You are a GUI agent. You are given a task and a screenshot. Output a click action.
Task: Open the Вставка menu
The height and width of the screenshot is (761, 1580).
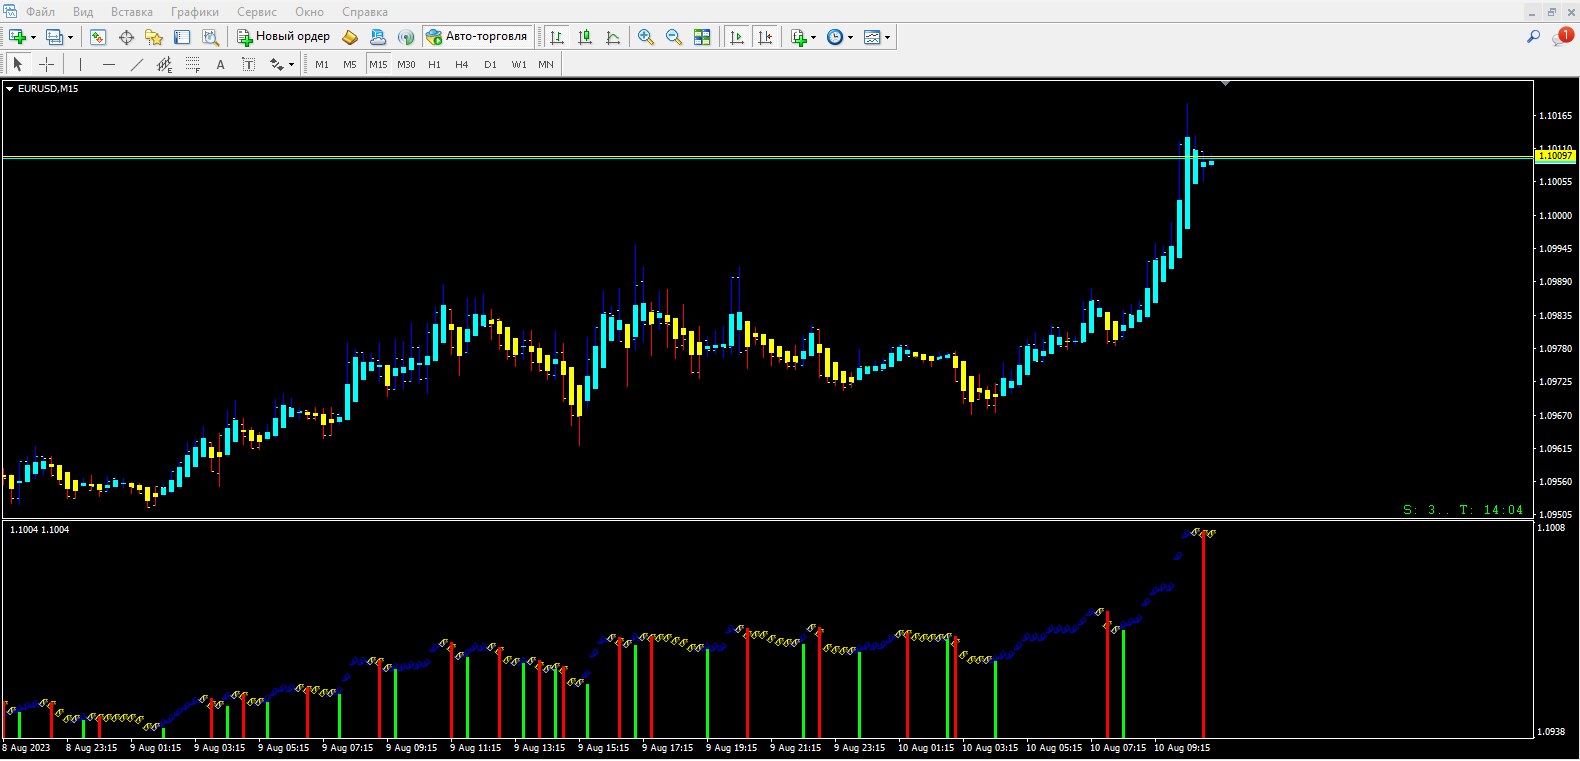click(132, 12)
